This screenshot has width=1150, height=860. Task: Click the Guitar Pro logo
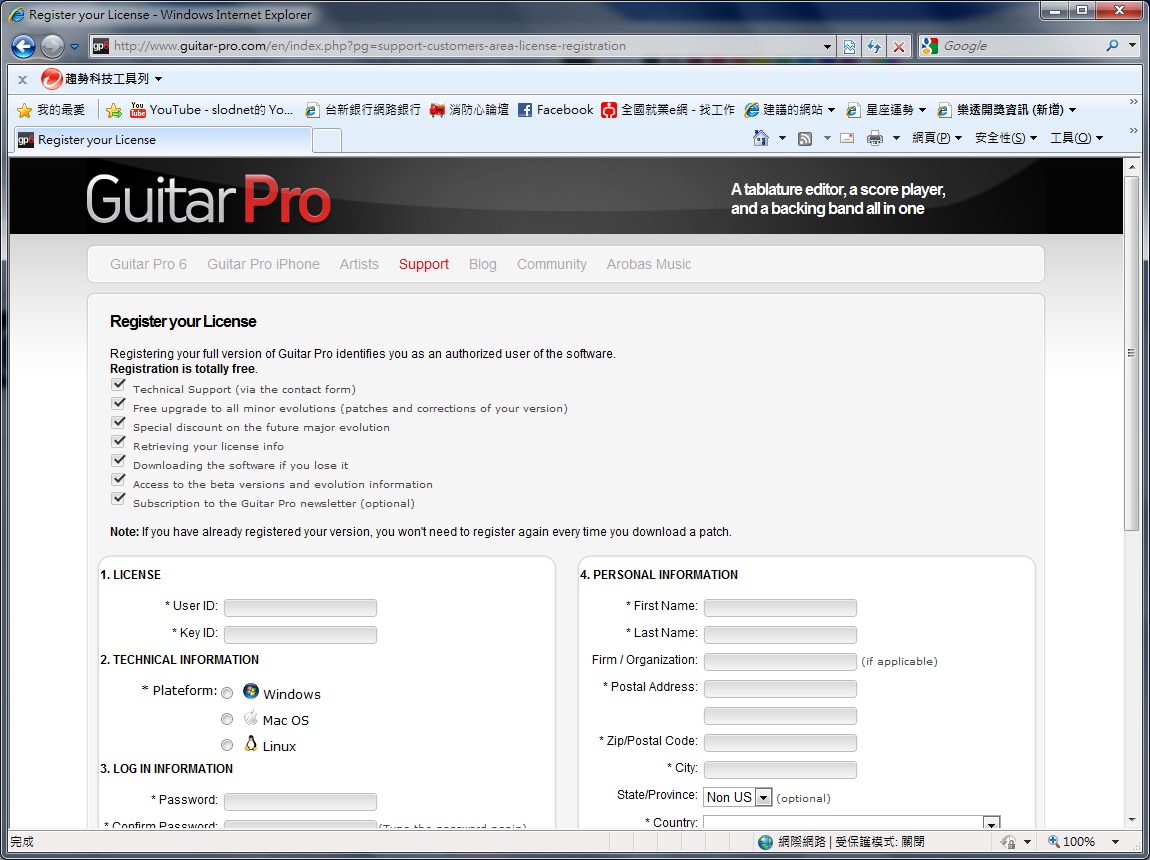point(208,199)
